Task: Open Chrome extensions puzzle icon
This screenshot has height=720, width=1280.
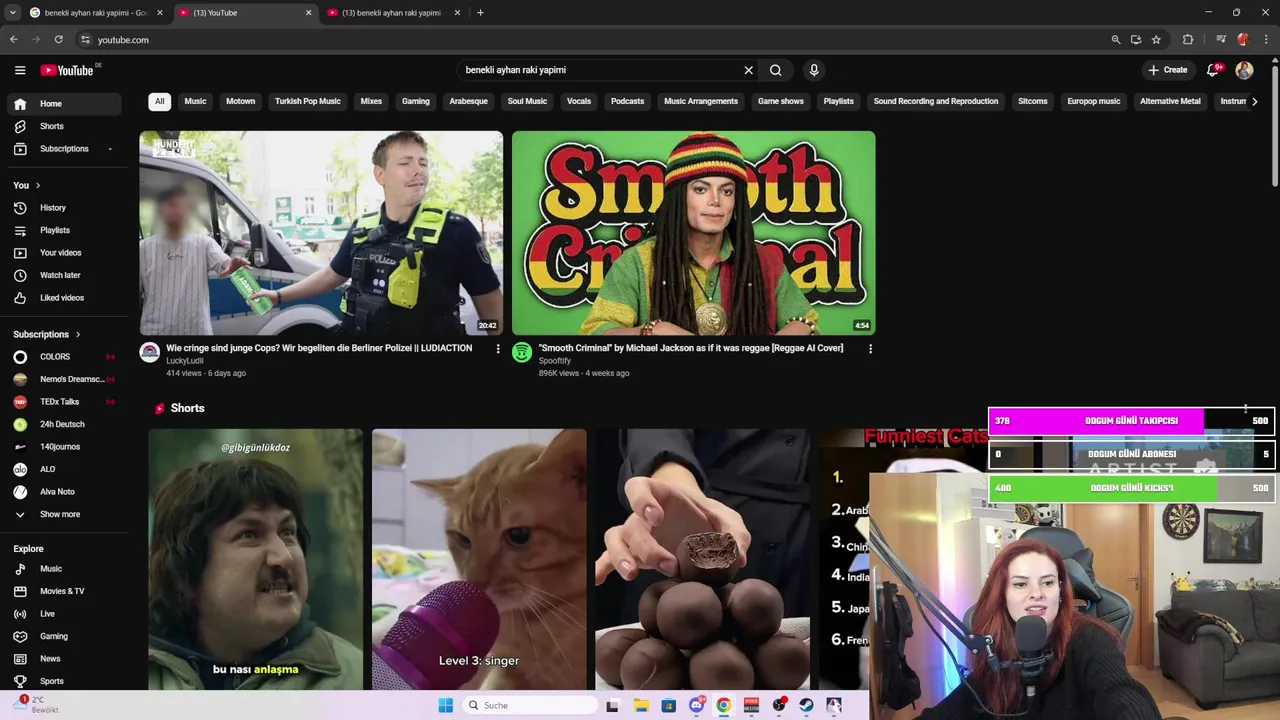Action: (1188, 40)
